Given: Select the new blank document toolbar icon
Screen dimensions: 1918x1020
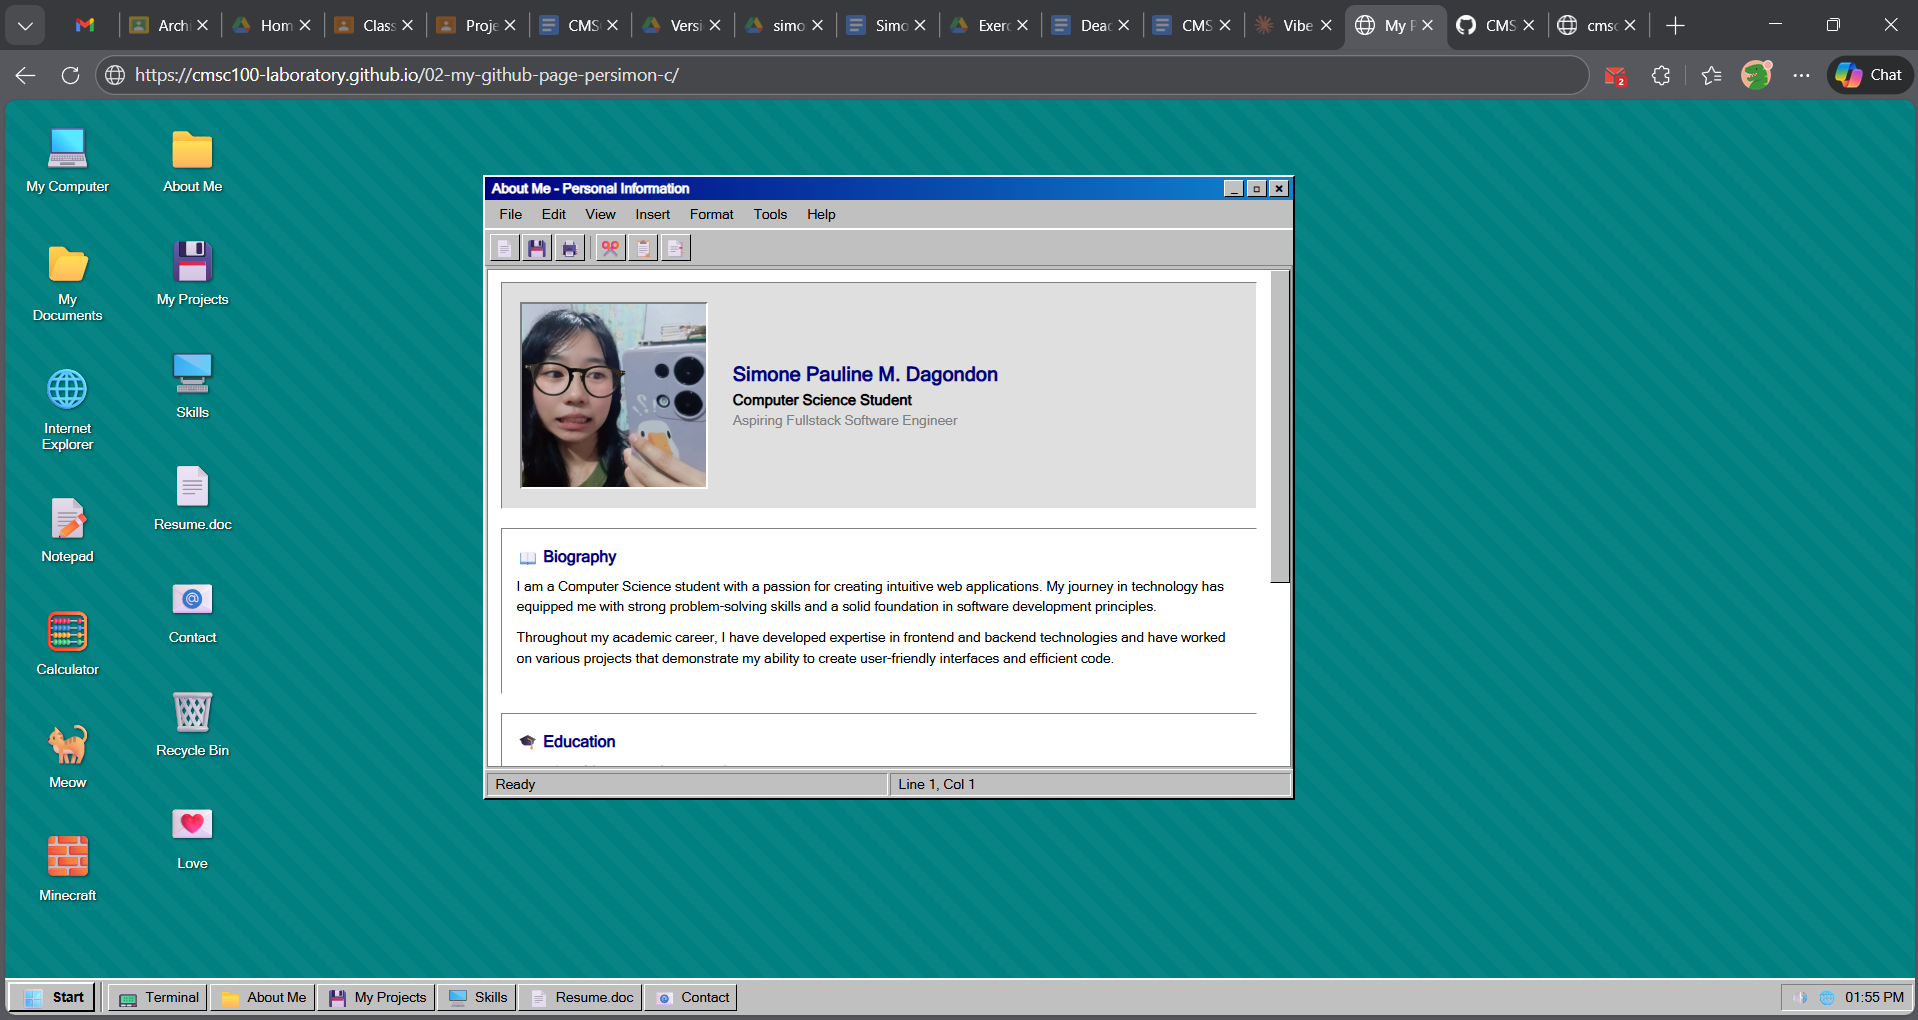Looking at the screenshot, I should [504, 247].
